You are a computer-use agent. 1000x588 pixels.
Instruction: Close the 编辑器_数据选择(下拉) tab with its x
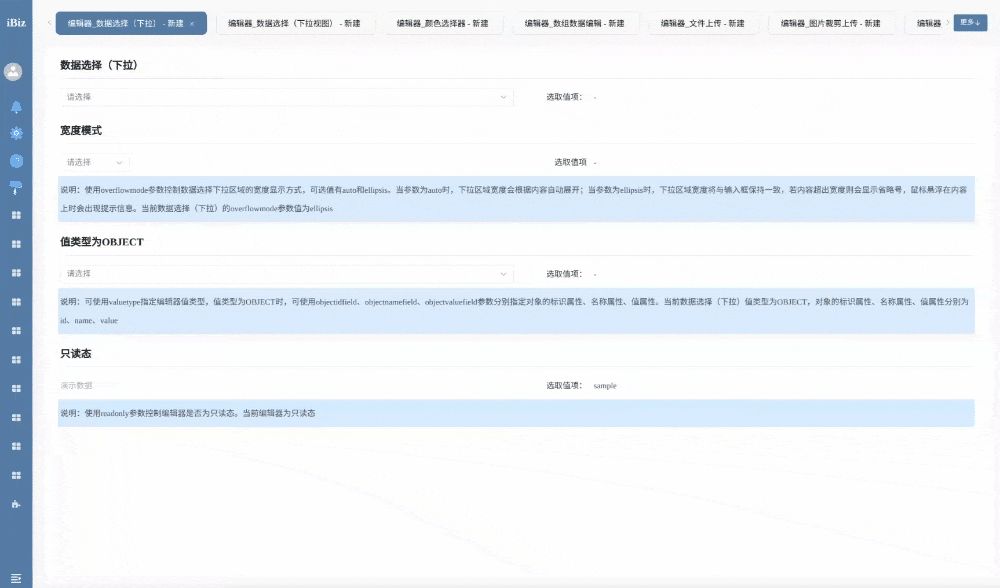click(192, 24)
